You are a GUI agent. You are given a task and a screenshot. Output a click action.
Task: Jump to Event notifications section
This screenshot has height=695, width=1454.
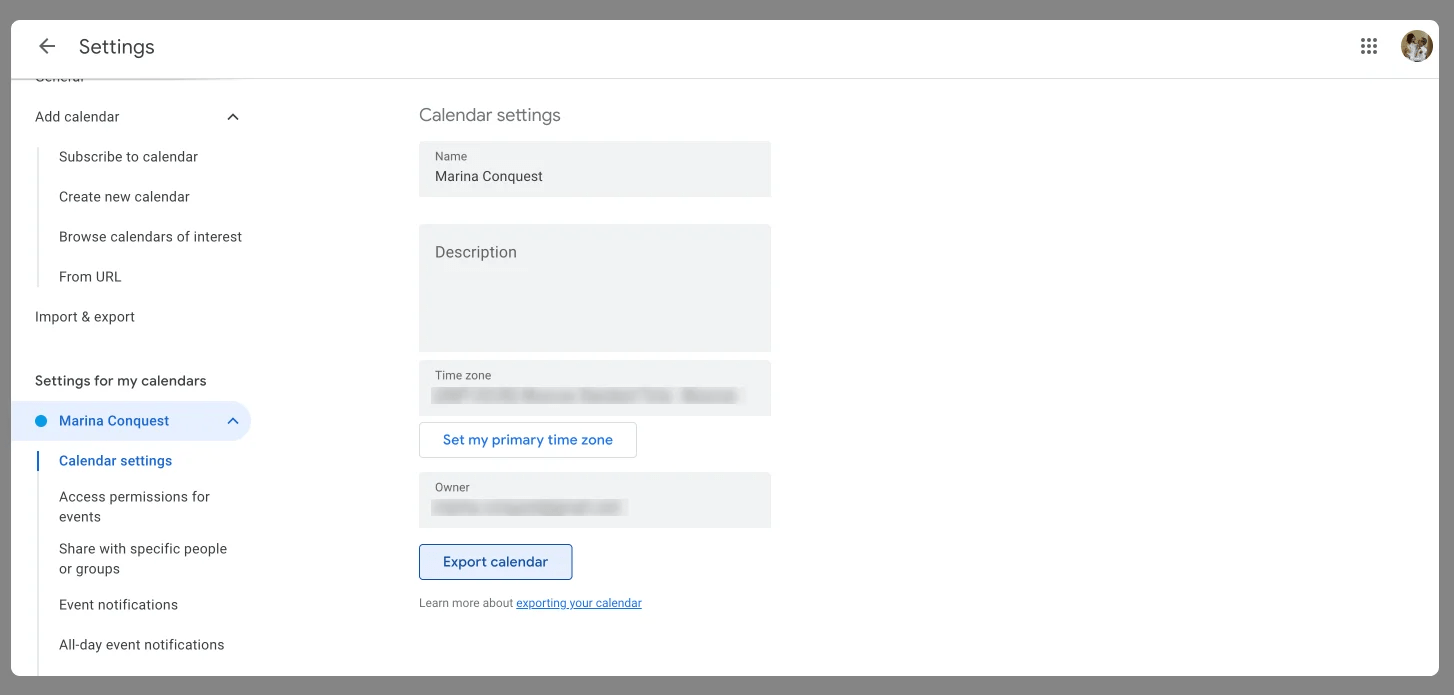118,605
